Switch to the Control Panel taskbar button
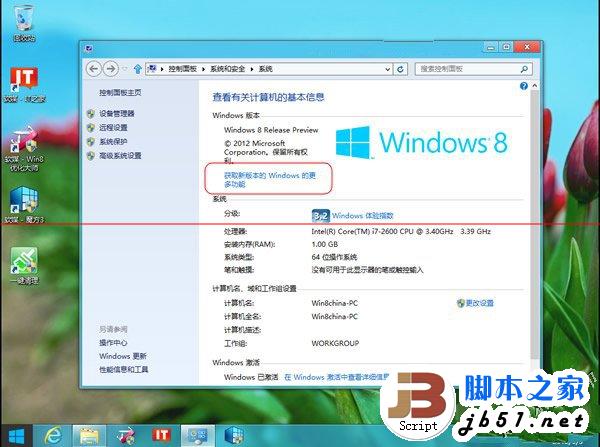600x447 pixels. (x=197, y=436)
